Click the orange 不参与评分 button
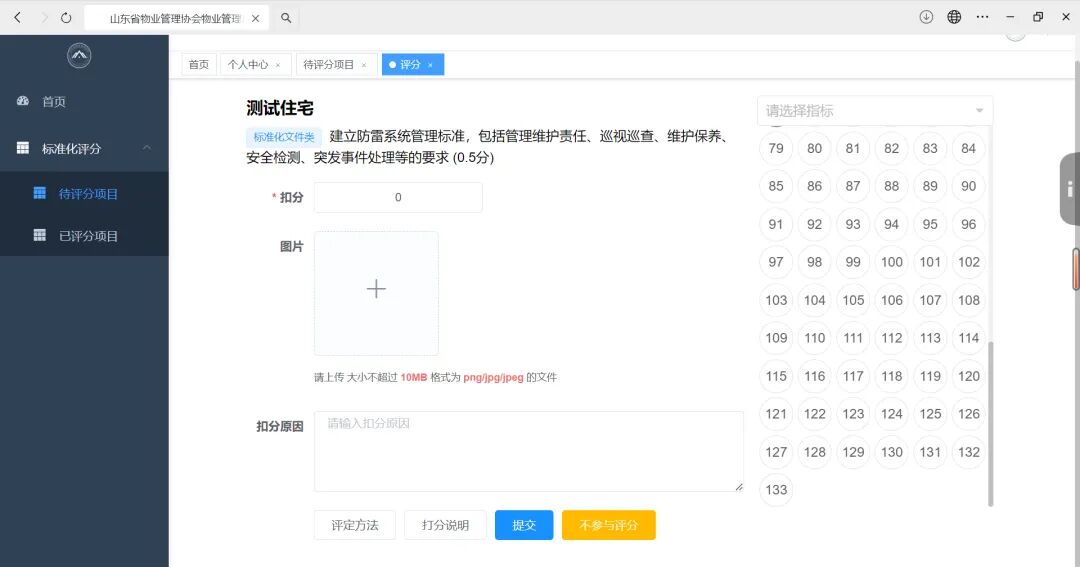Image resolution: width=1080 pixels, height=567 pixels. coord(609,525)
